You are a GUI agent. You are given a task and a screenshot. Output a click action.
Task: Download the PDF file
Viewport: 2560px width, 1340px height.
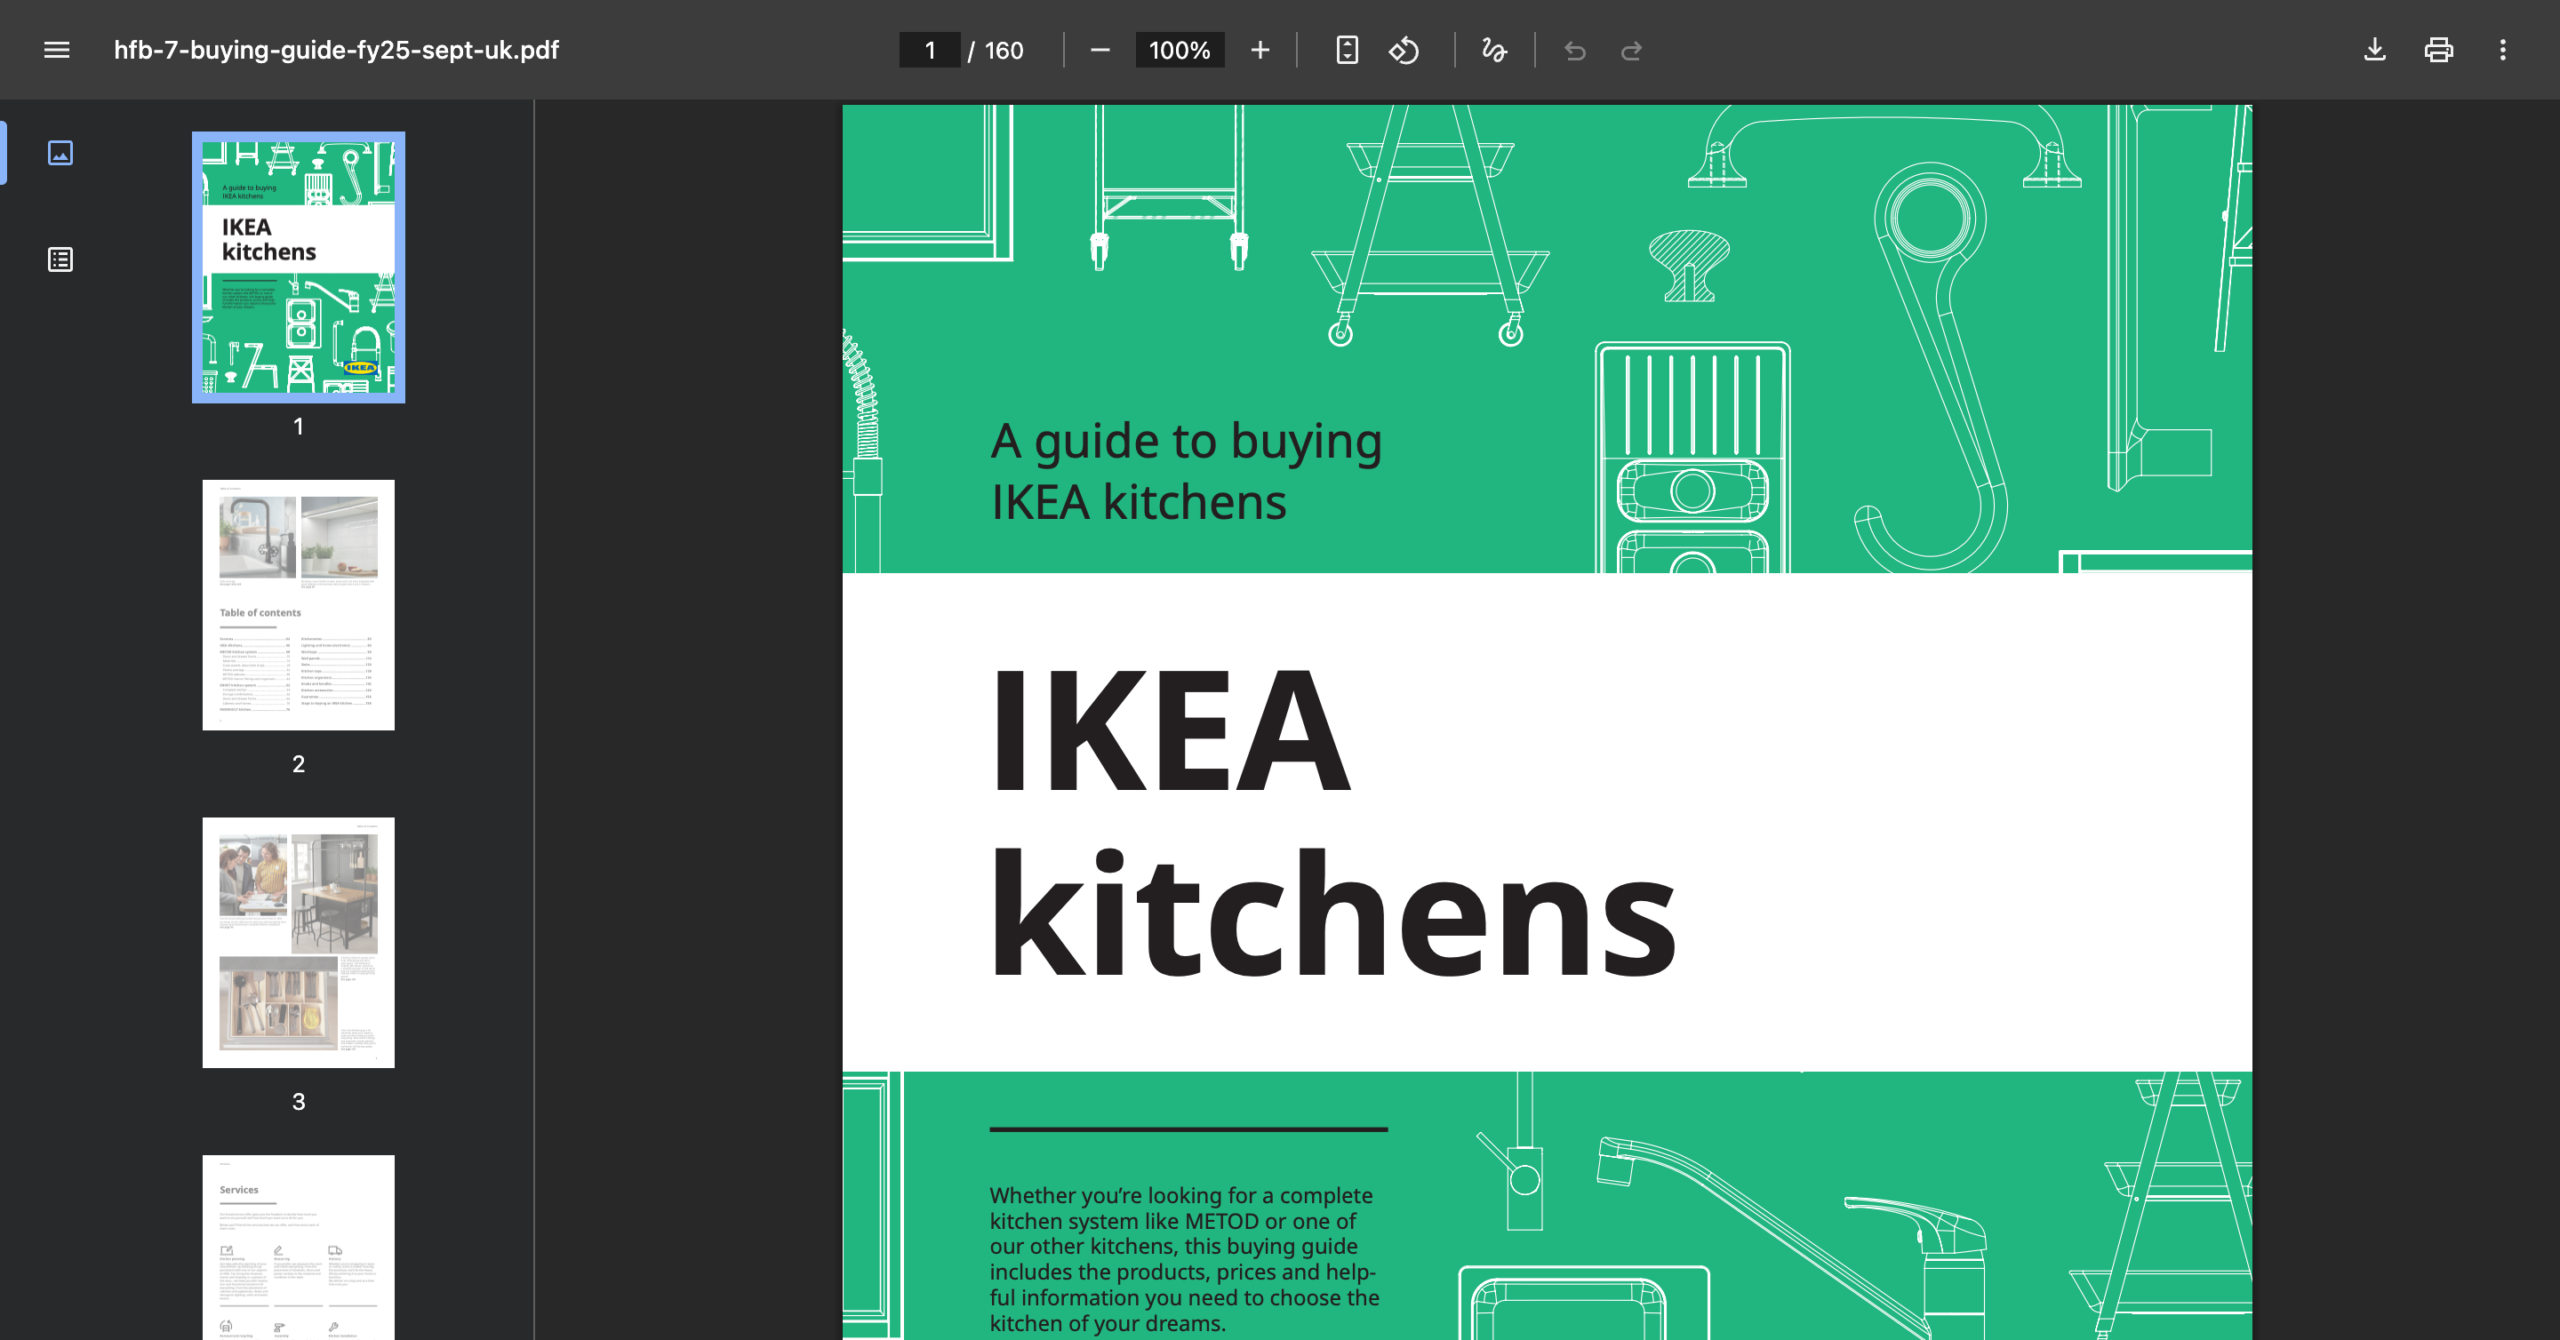[2375, 50]
